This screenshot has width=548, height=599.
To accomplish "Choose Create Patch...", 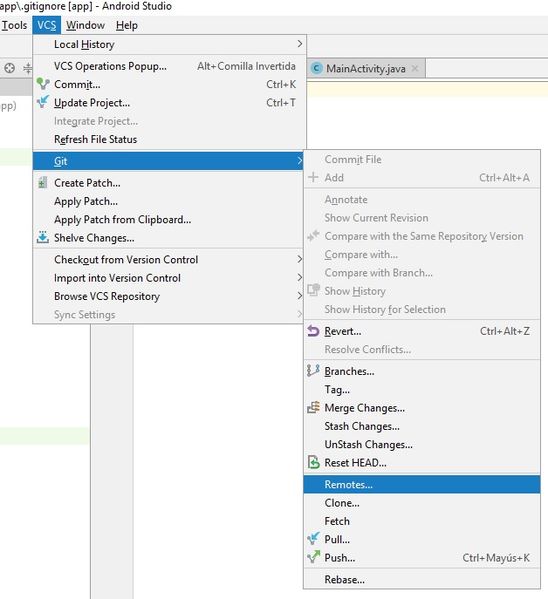I will coord(168,183).
